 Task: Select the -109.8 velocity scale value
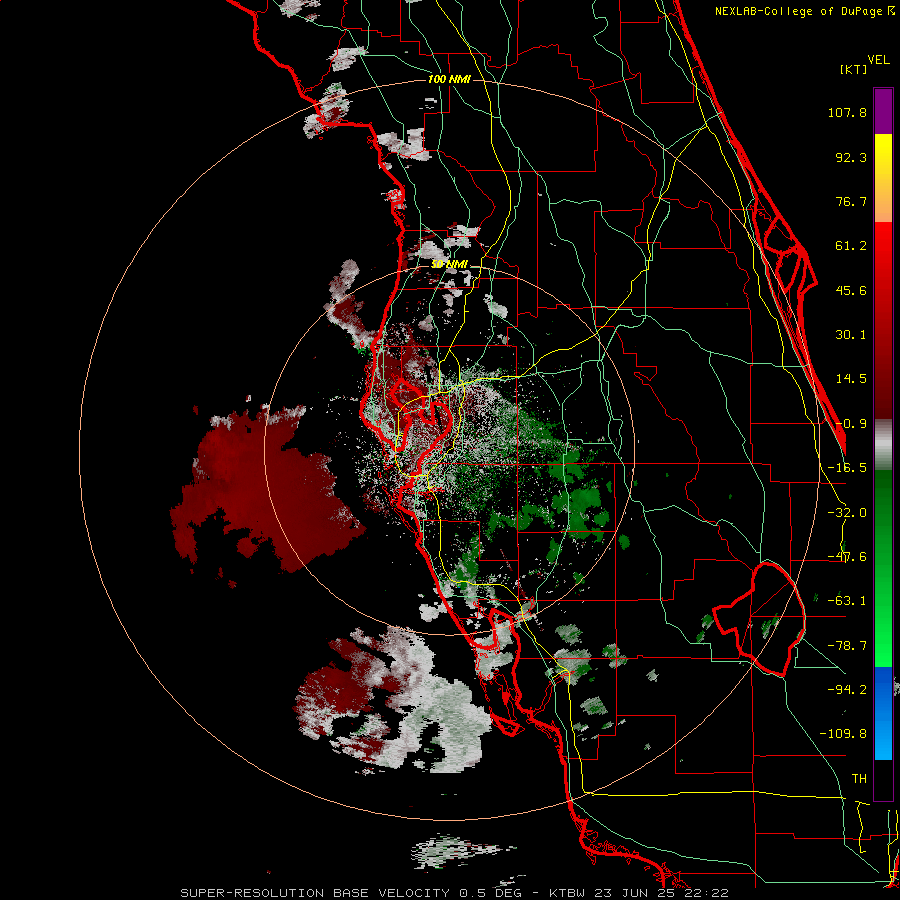(843, 734)
